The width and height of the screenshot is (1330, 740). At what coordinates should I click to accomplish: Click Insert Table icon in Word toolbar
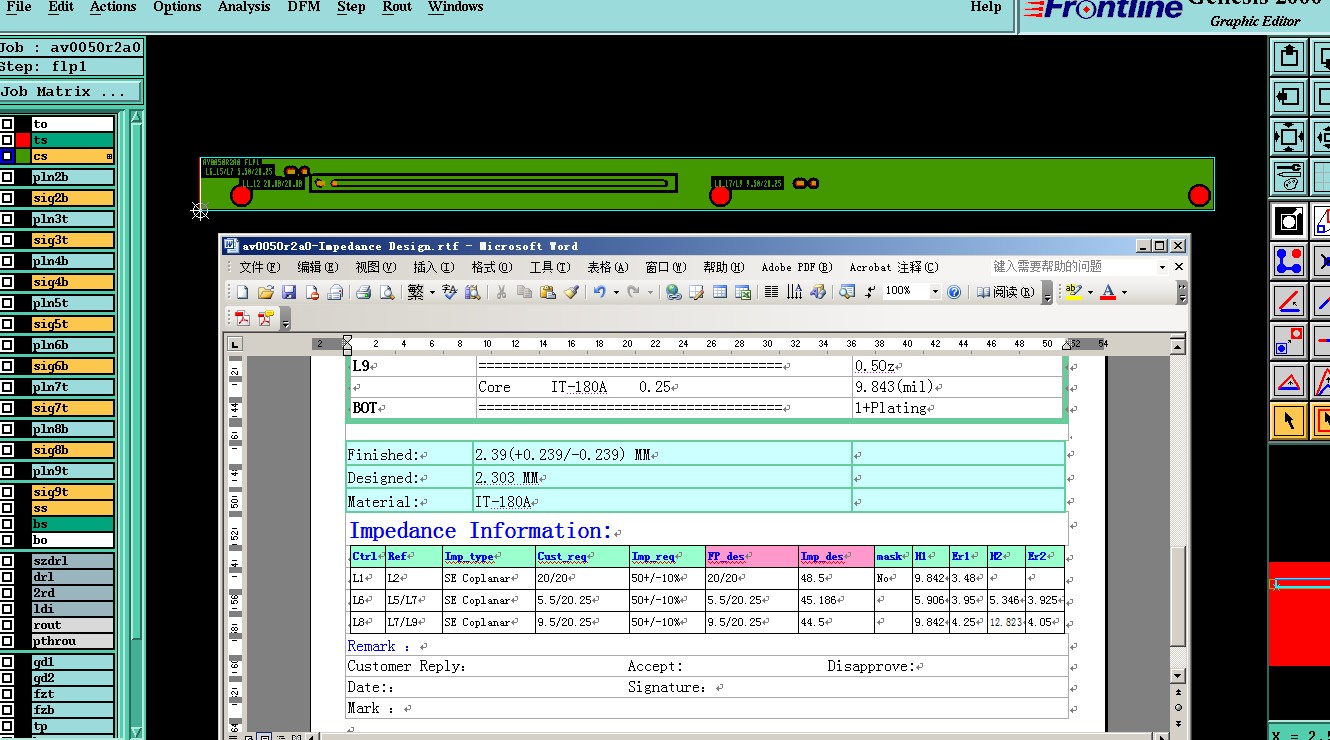coord(720,292)
